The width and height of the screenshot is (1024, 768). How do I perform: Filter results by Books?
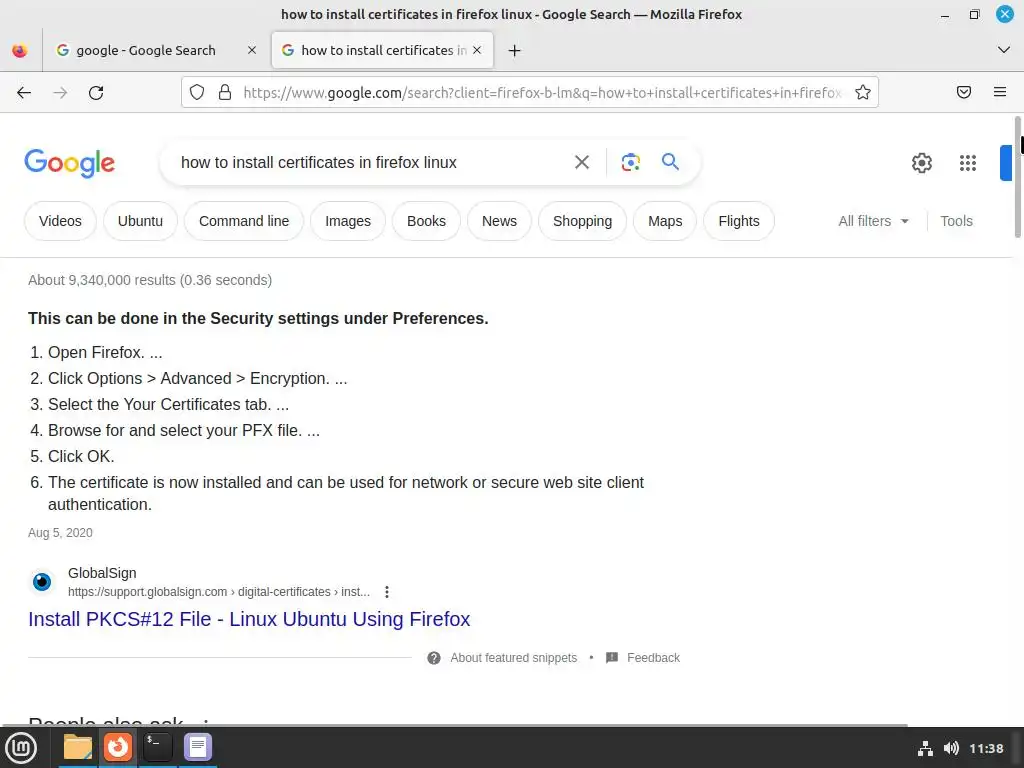[426, 221]
